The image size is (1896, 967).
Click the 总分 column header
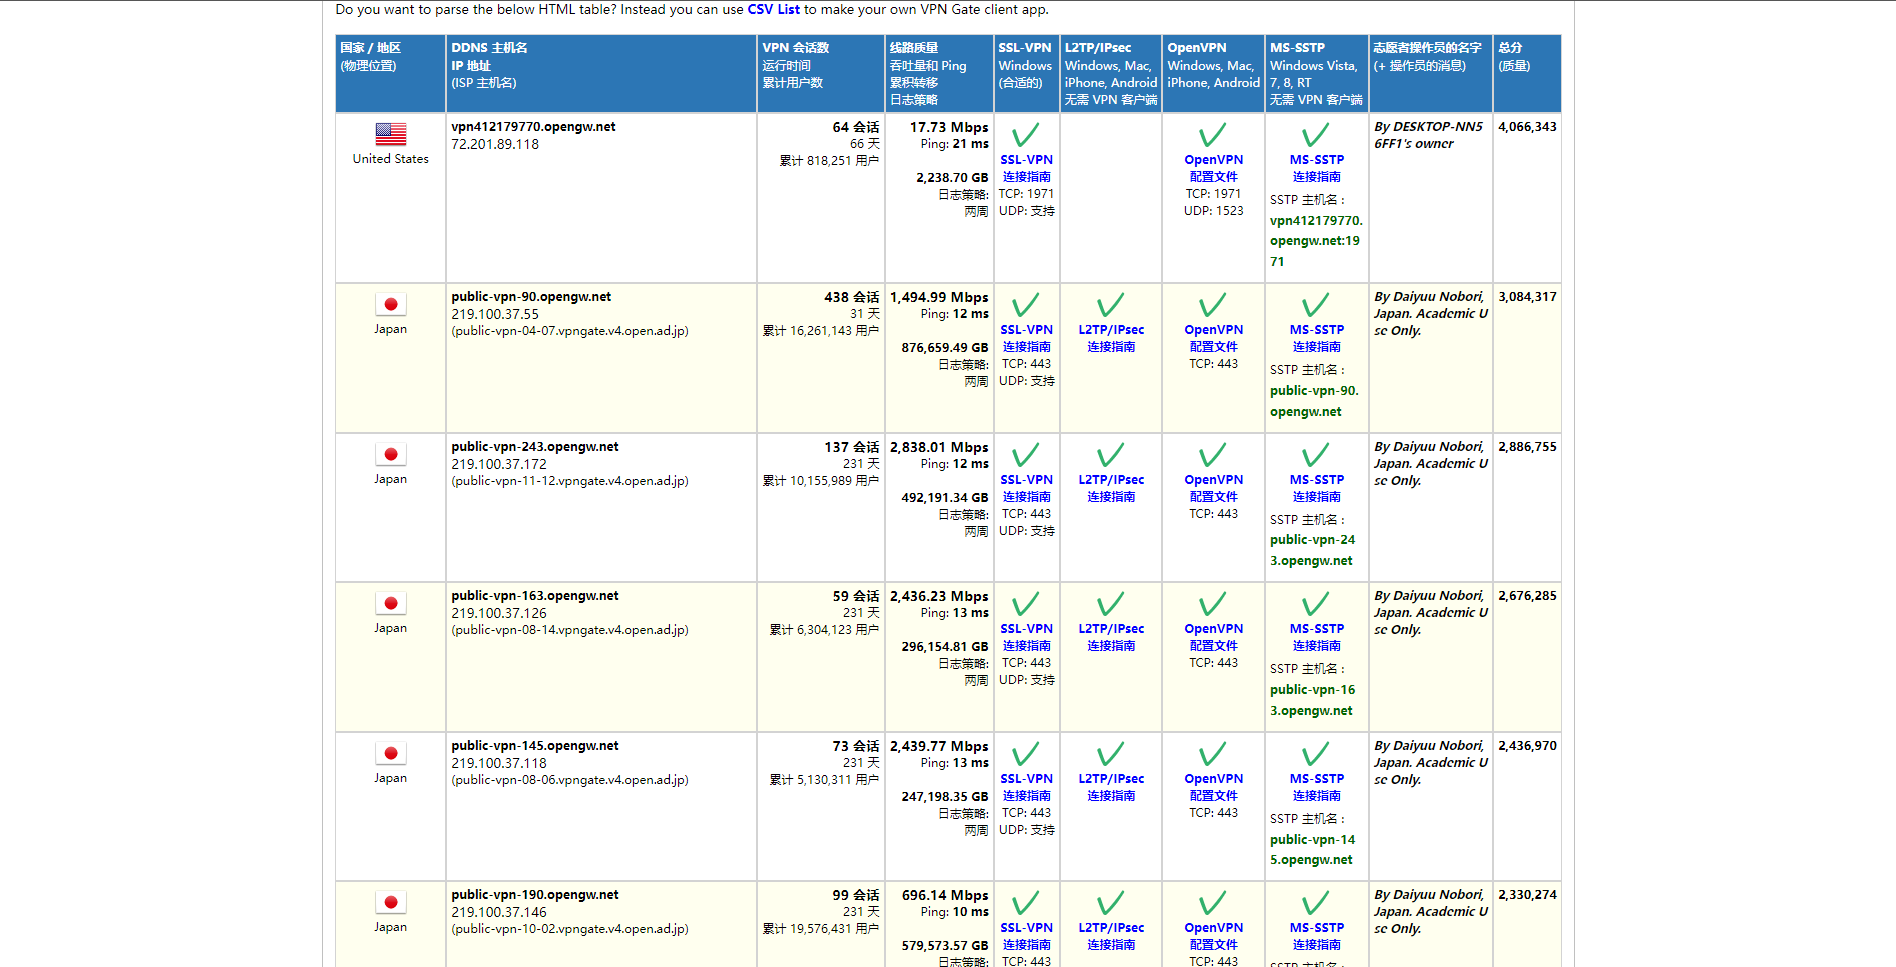pyautogui.click(x=1527, y=74)
